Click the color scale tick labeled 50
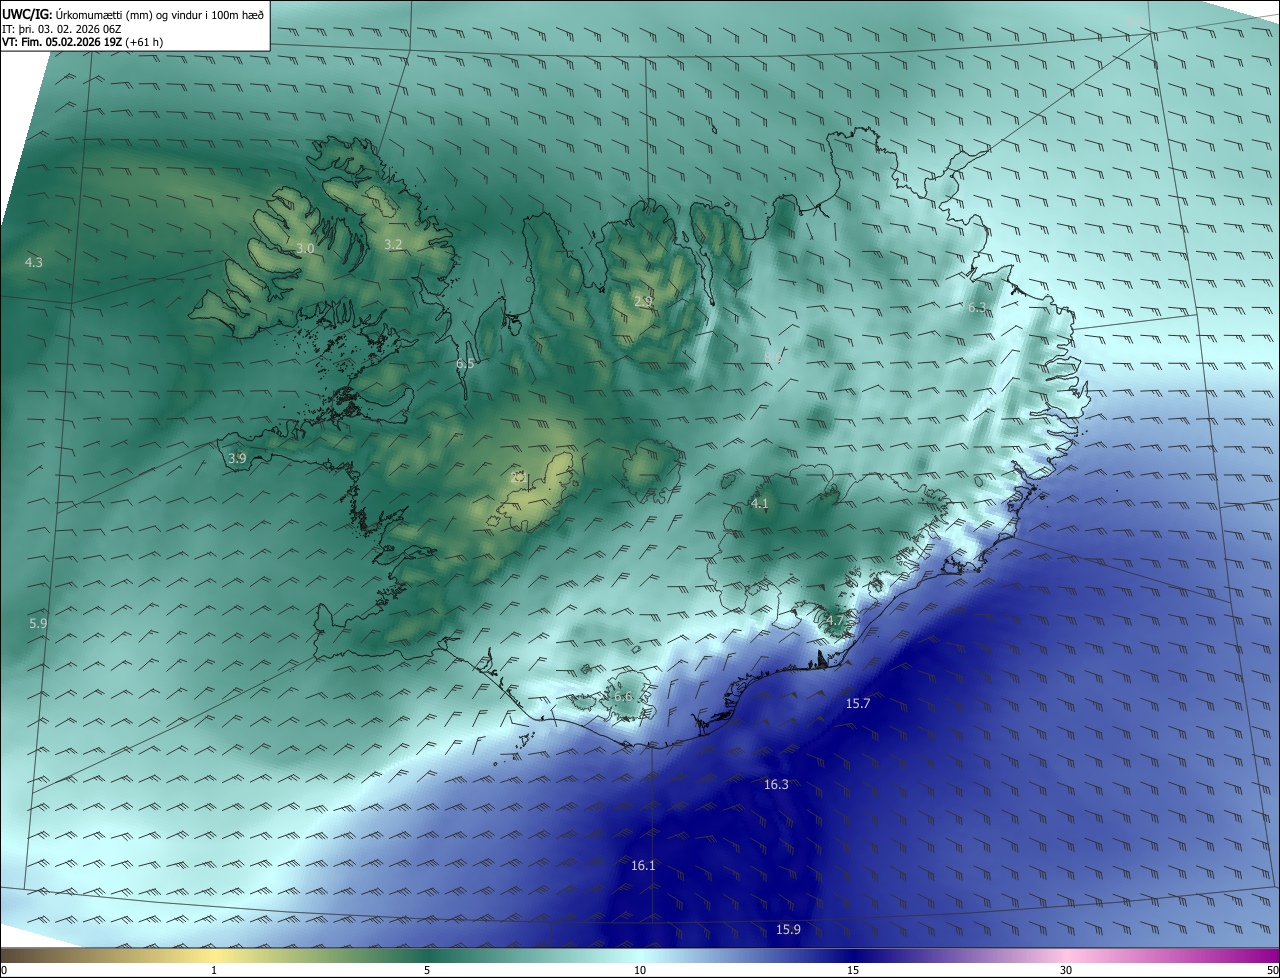This screenshot has width=1280, height=978. [1272, 970]
